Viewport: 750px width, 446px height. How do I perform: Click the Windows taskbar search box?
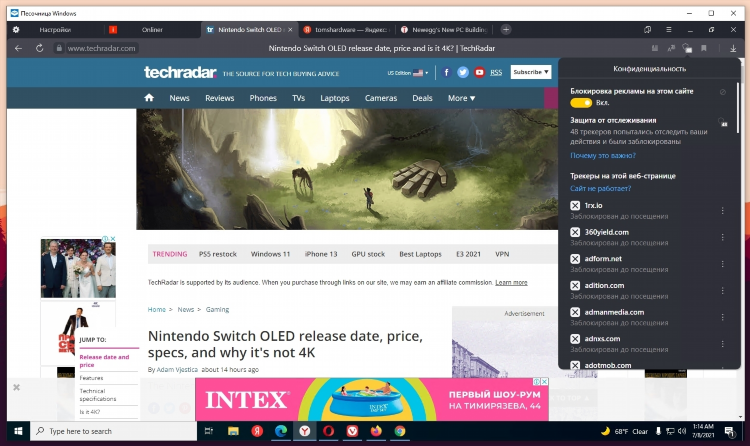114,431
